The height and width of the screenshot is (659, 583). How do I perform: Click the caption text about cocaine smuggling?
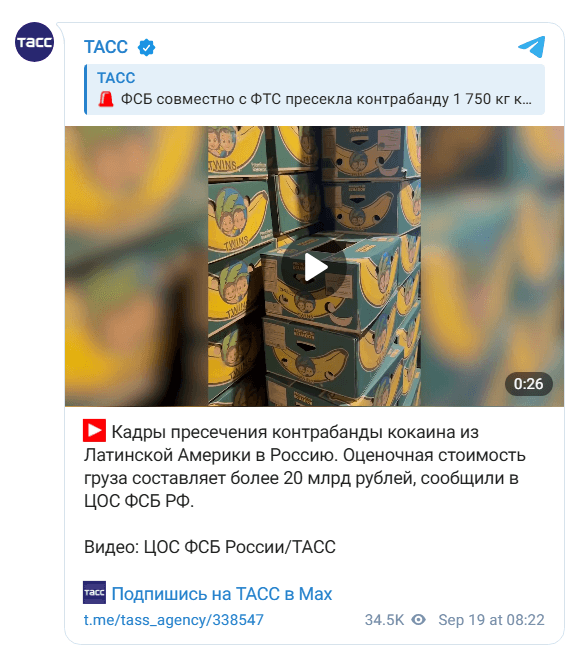pyautogui.click(x=304, y=467)
